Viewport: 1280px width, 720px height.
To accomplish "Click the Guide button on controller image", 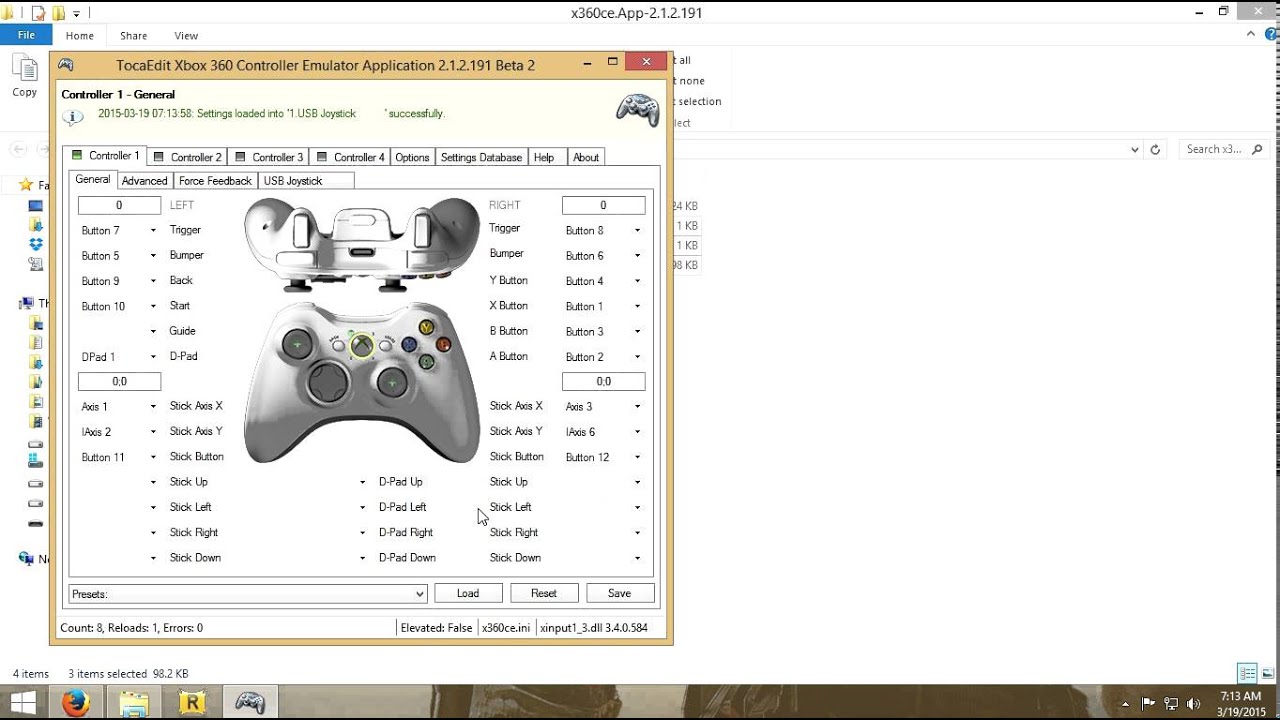I will pos(361,346).
